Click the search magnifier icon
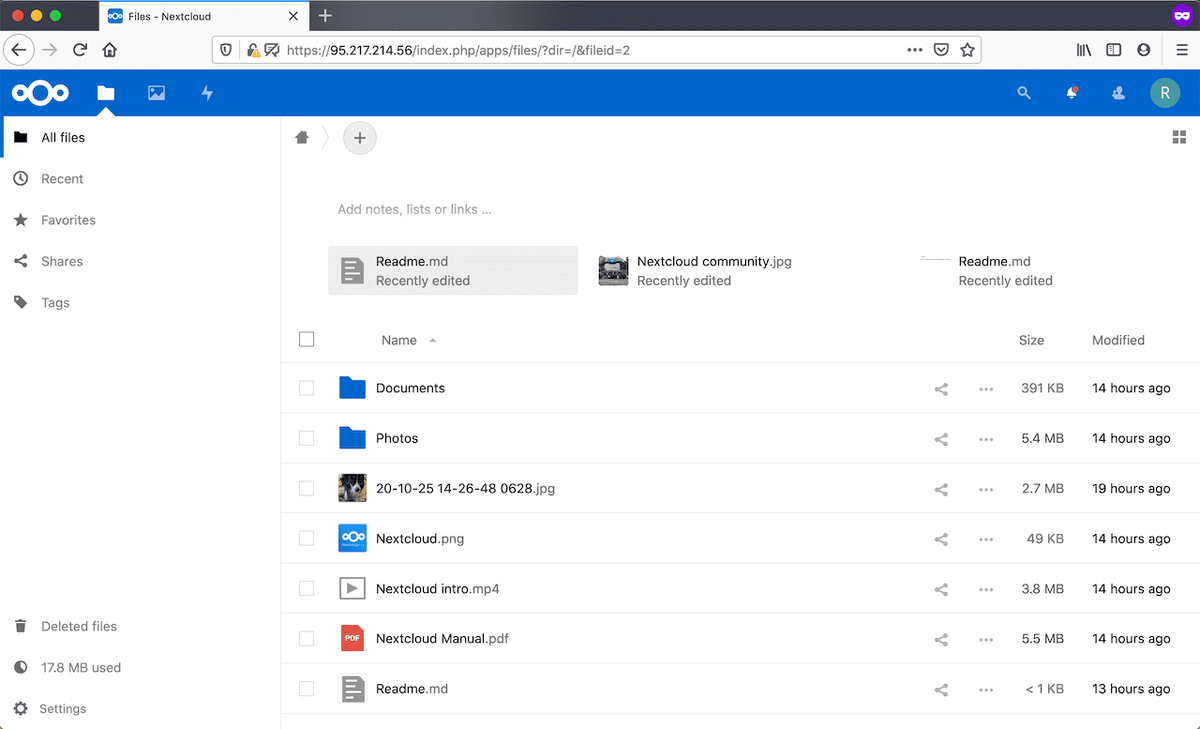The width and height of the screenshot is (1200, 729). pos(1024,93)
